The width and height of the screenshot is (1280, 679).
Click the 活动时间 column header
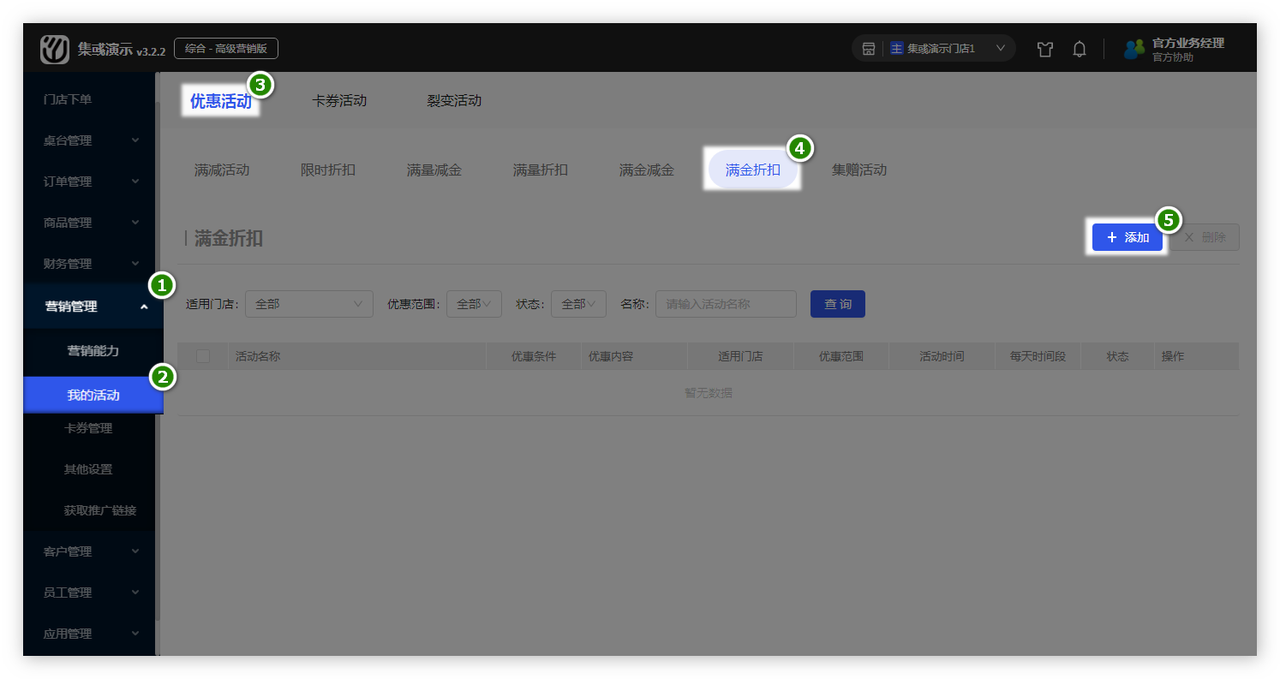pos(942,356)
